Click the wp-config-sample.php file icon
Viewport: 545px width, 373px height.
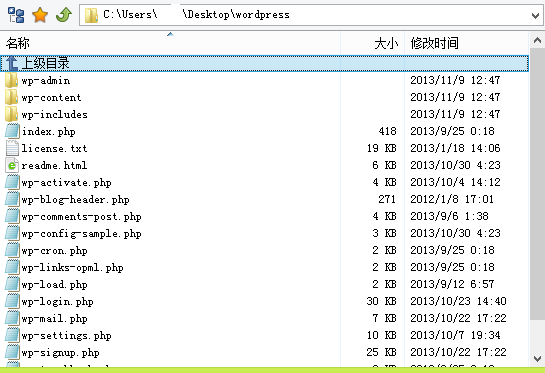pos(12,234)
